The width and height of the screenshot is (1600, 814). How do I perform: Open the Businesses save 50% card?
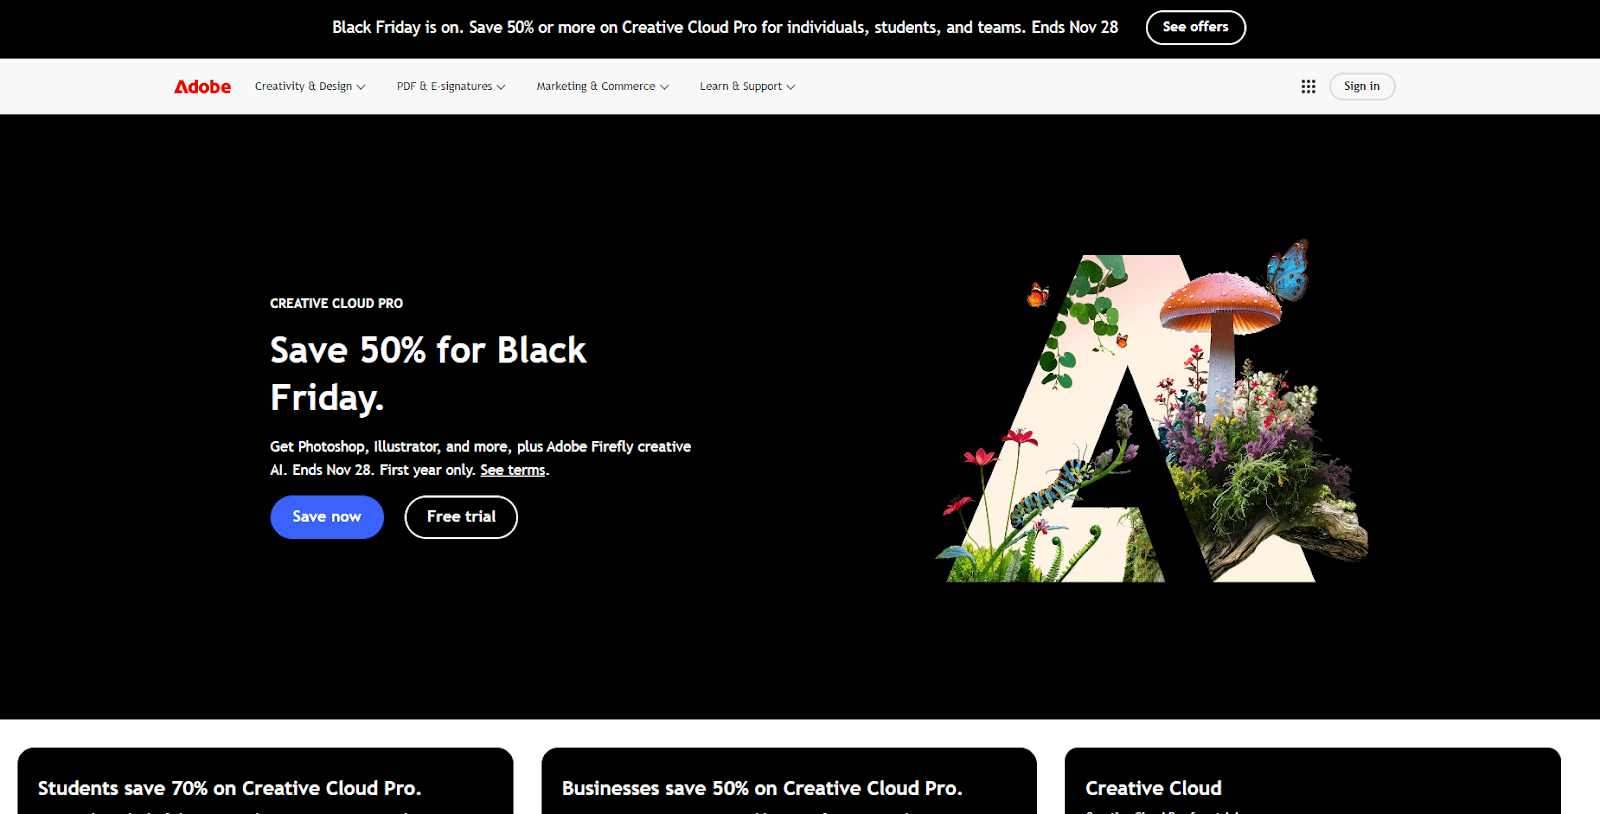(789, 781)
